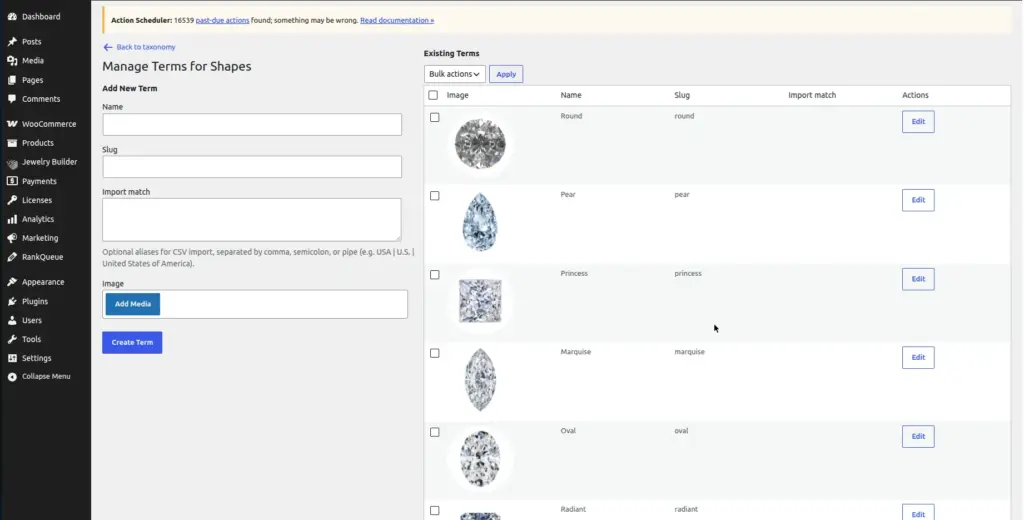Click the Apply bulk action button
The height and width of the screenshot is (520, 1024).
coord(506,74)
